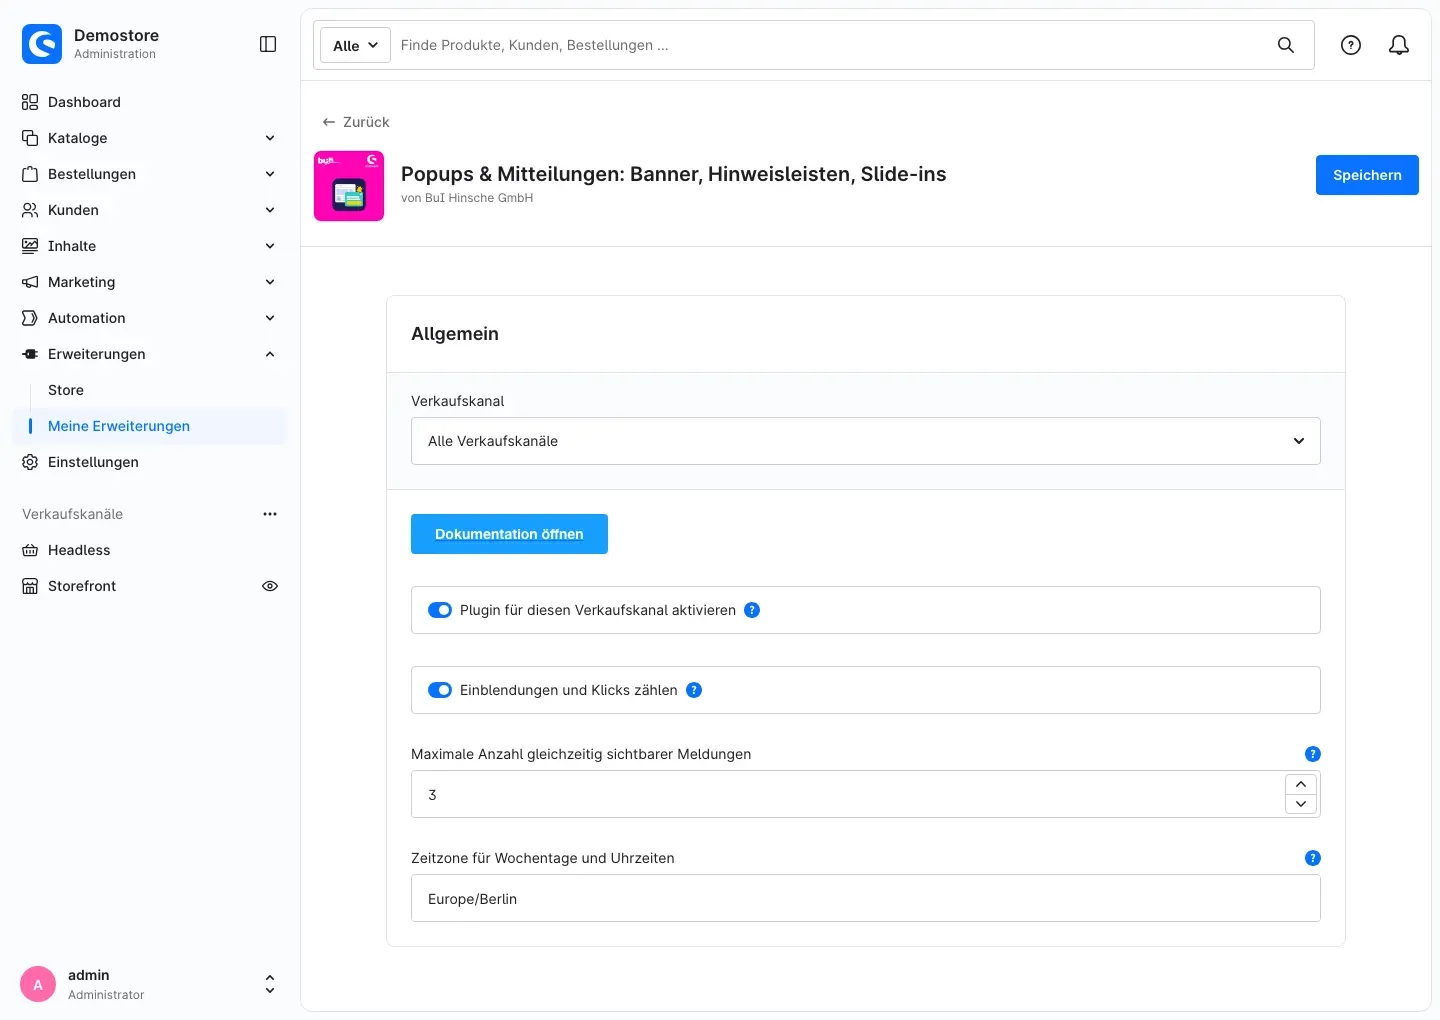Show help for Zeitzone für Wochentage

pos(1313,858)
